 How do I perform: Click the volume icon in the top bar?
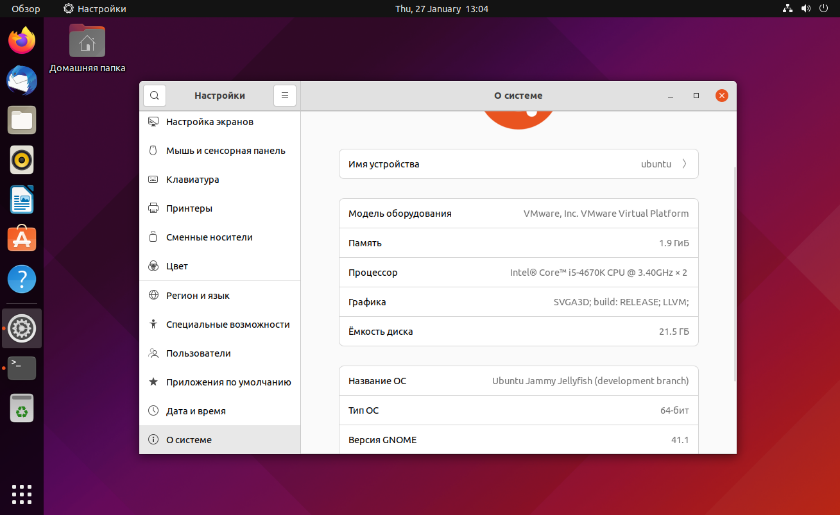point(806,9)
